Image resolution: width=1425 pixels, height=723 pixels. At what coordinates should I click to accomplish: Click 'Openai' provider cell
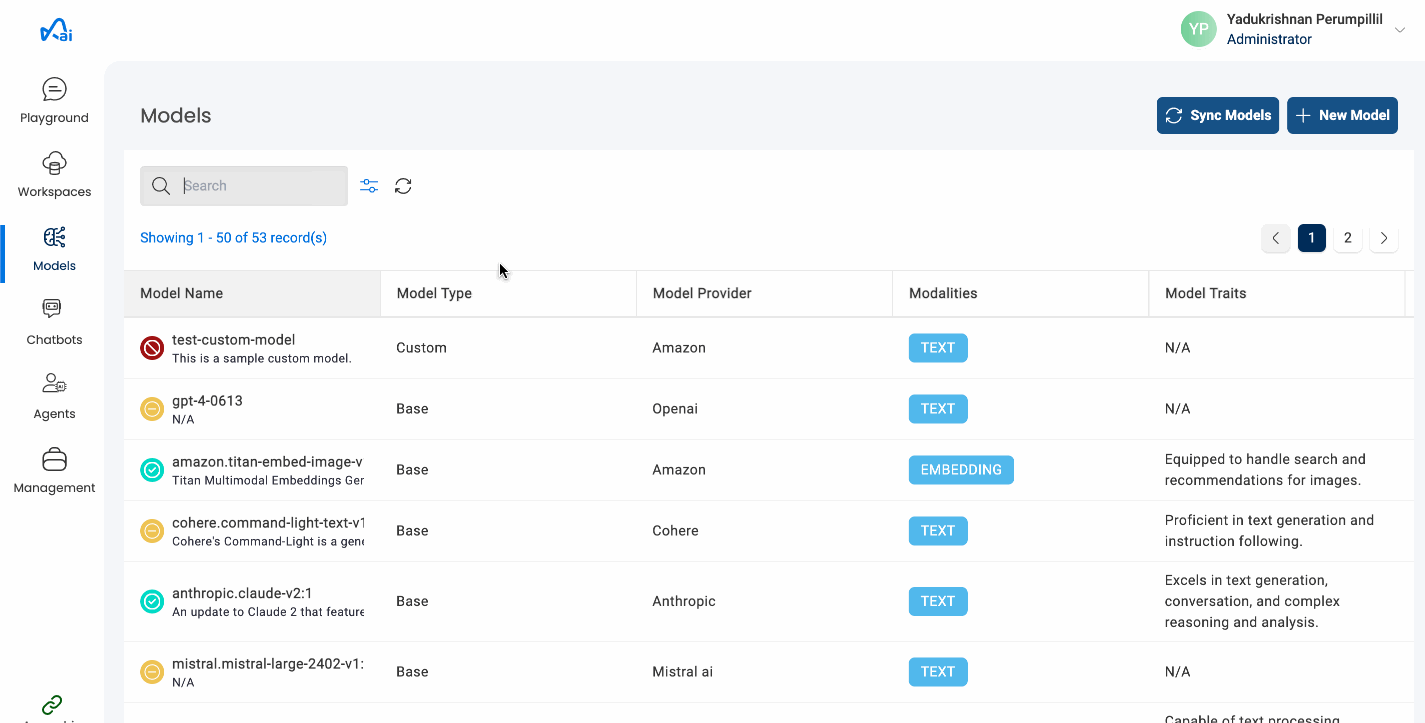[x=675, y=409]
